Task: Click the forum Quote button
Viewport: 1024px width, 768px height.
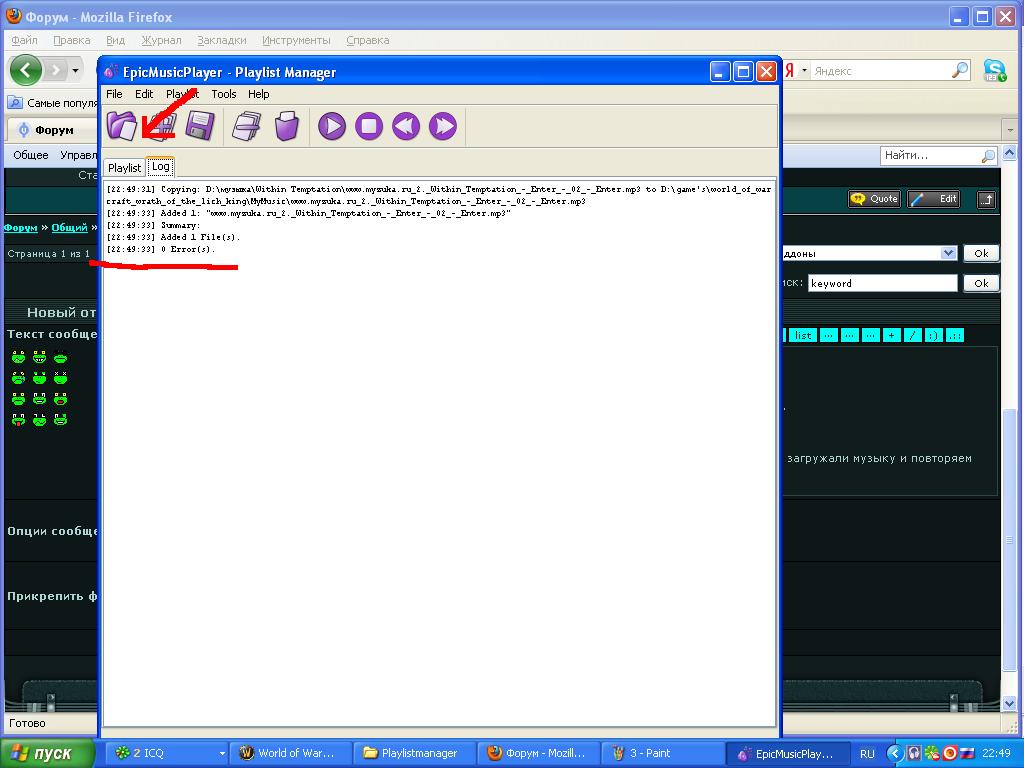Action: [x=874, y=199]
